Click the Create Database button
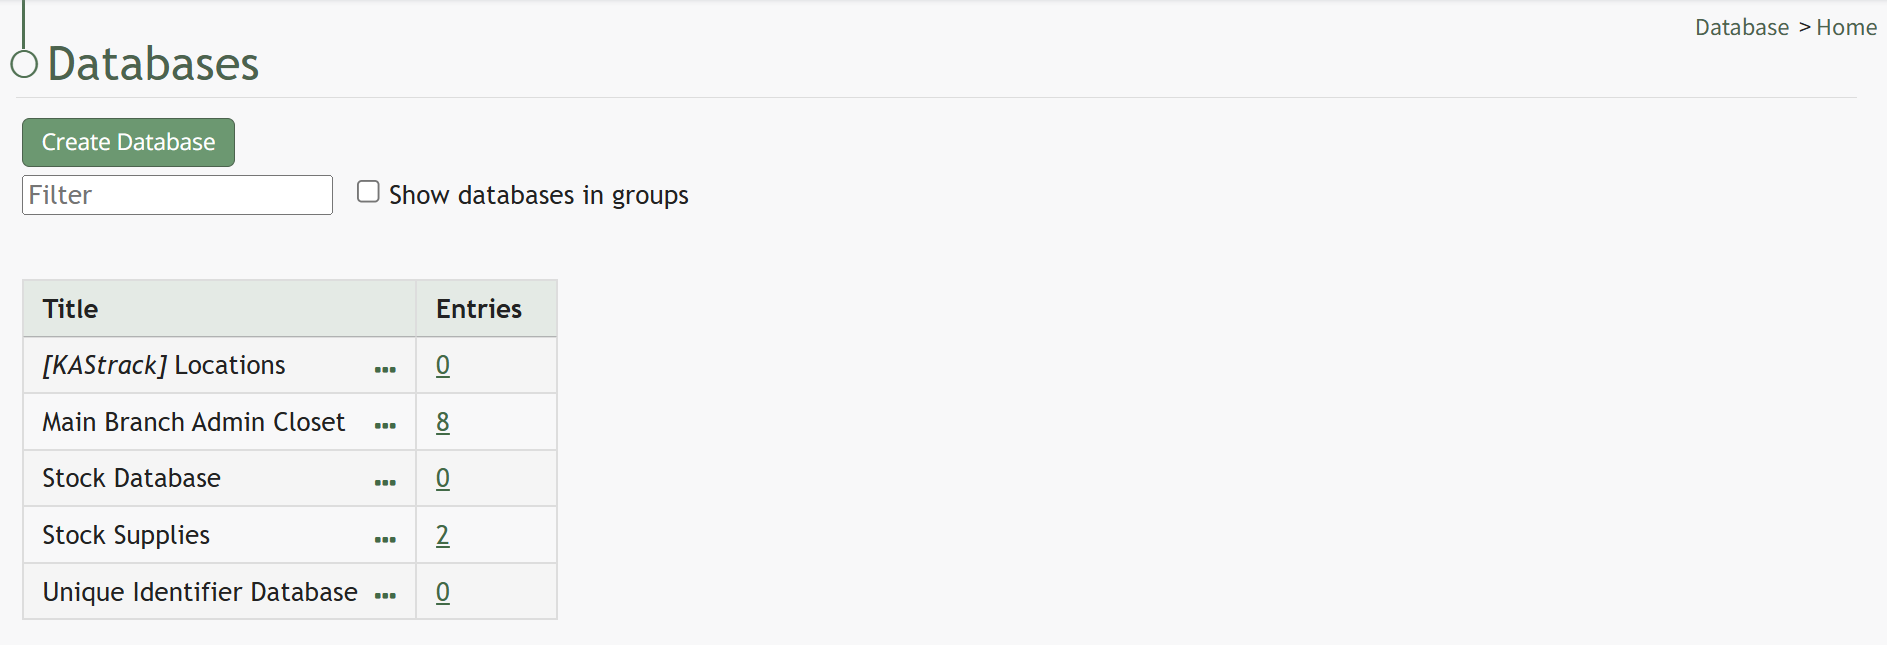 click(128, 142)
